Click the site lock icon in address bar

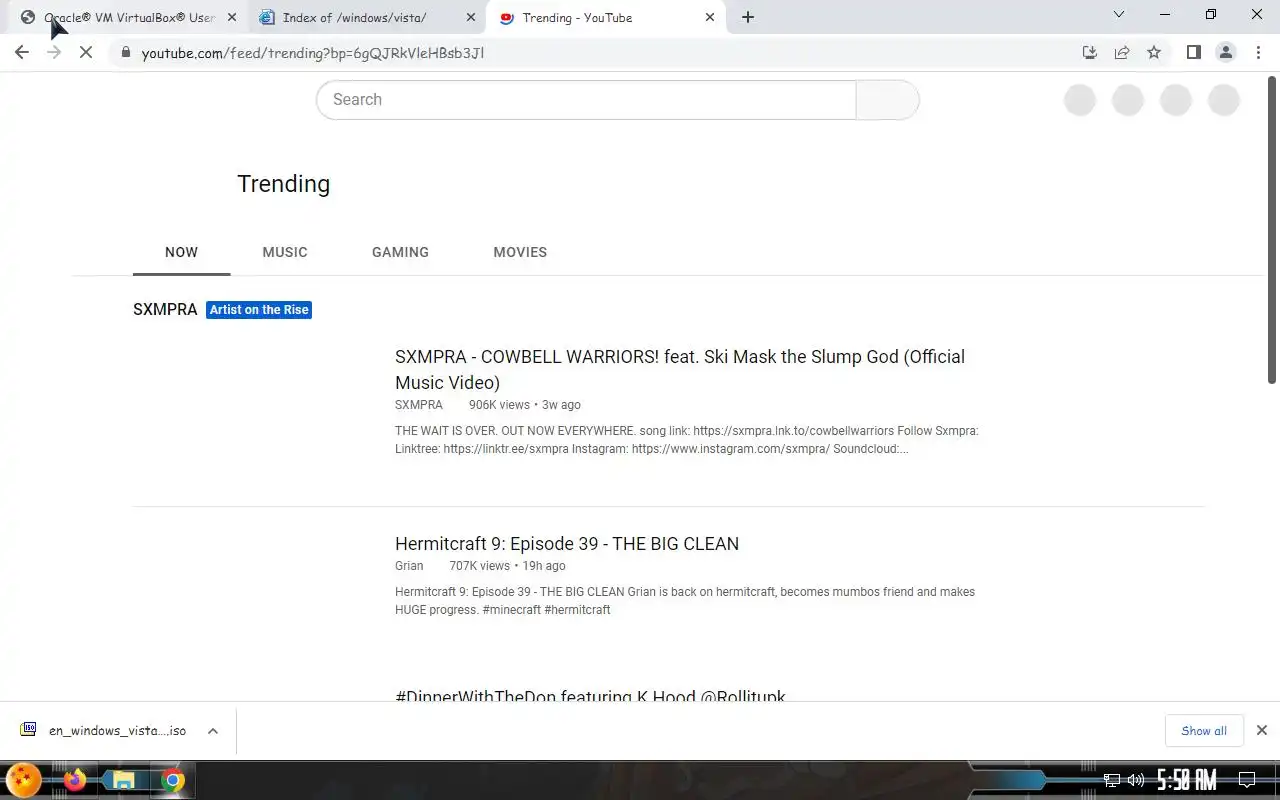pos(125,52)
